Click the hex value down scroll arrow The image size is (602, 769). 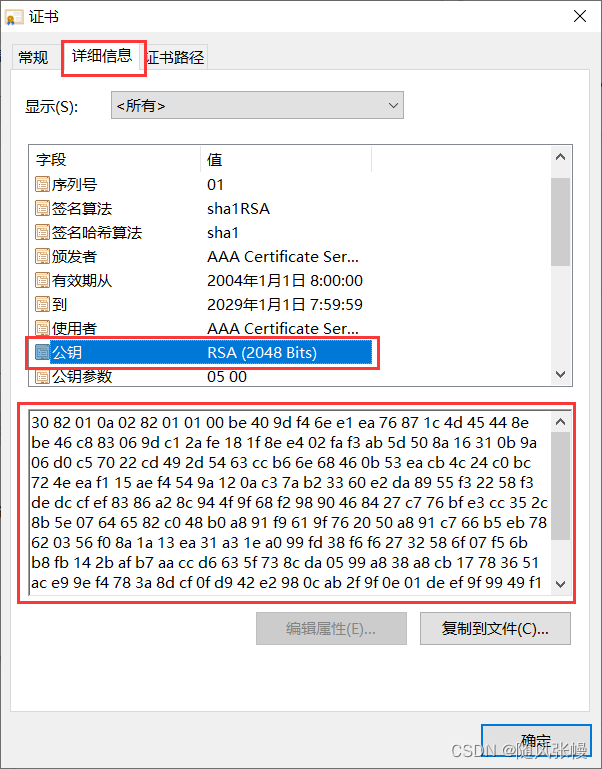tap(560, 584)
